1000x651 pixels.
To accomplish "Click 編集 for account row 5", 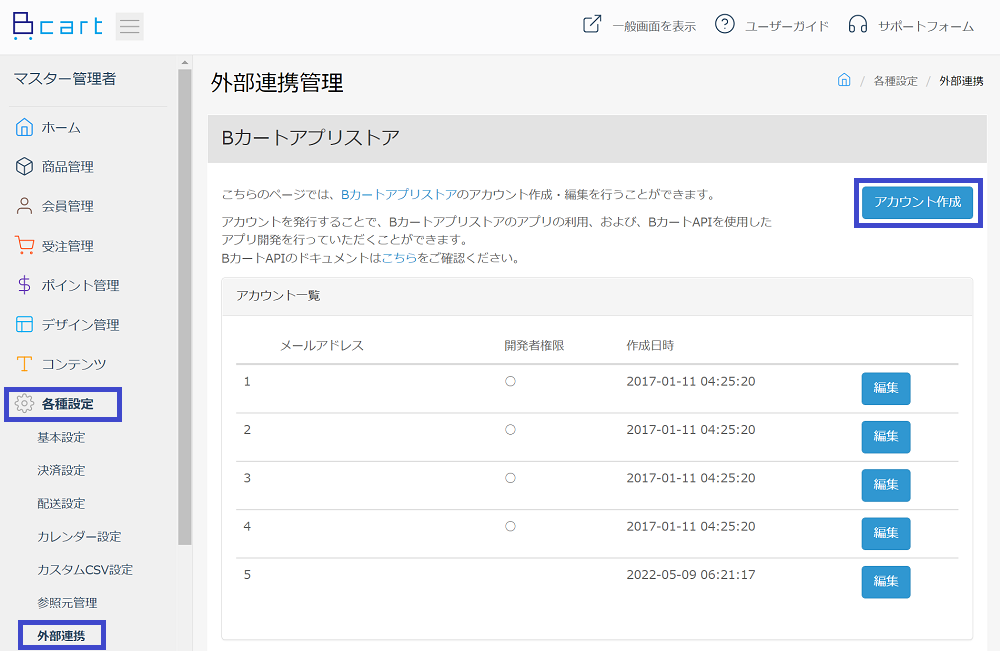I will click(886, 582).
